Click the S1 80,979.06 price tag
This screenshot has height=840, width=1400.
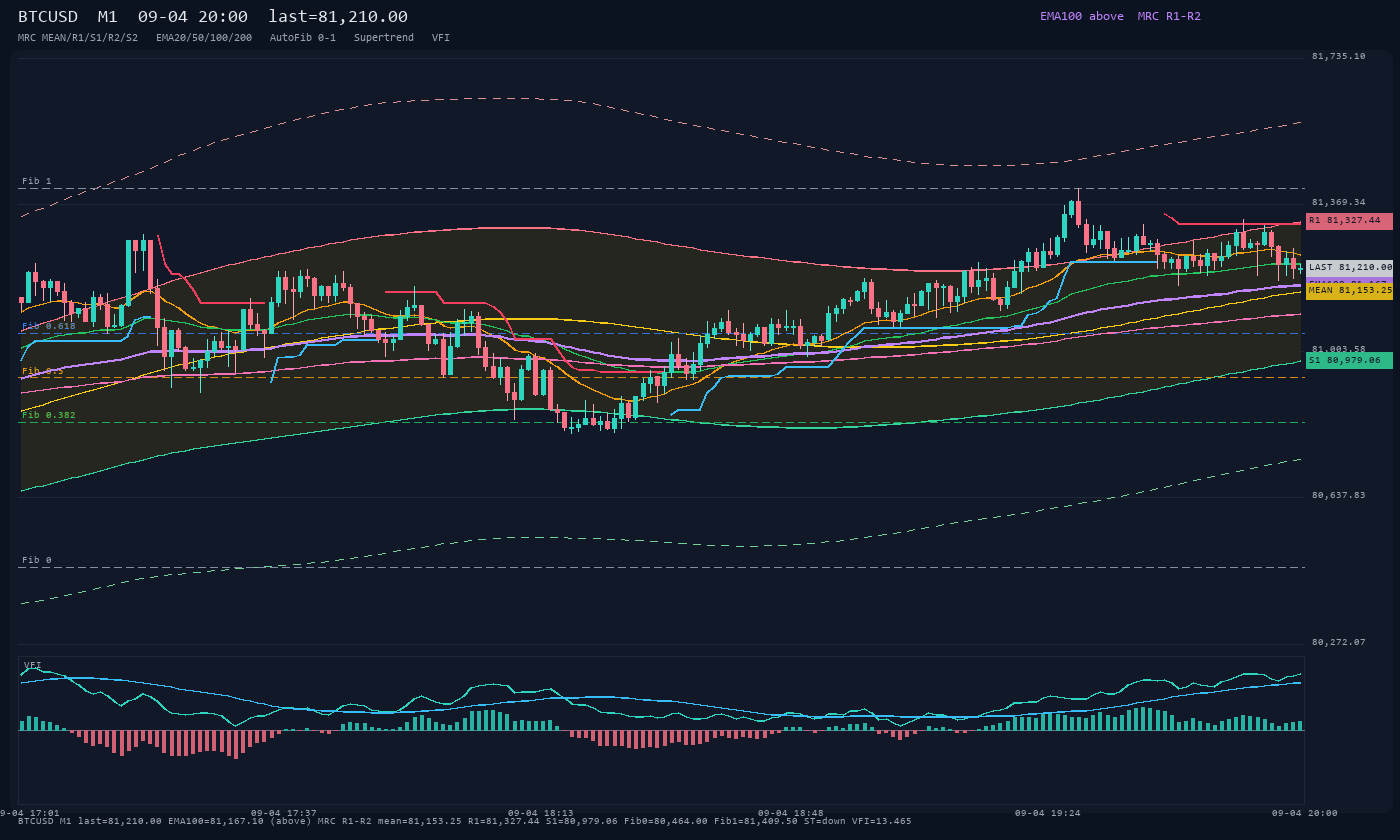coord(1349,360)
